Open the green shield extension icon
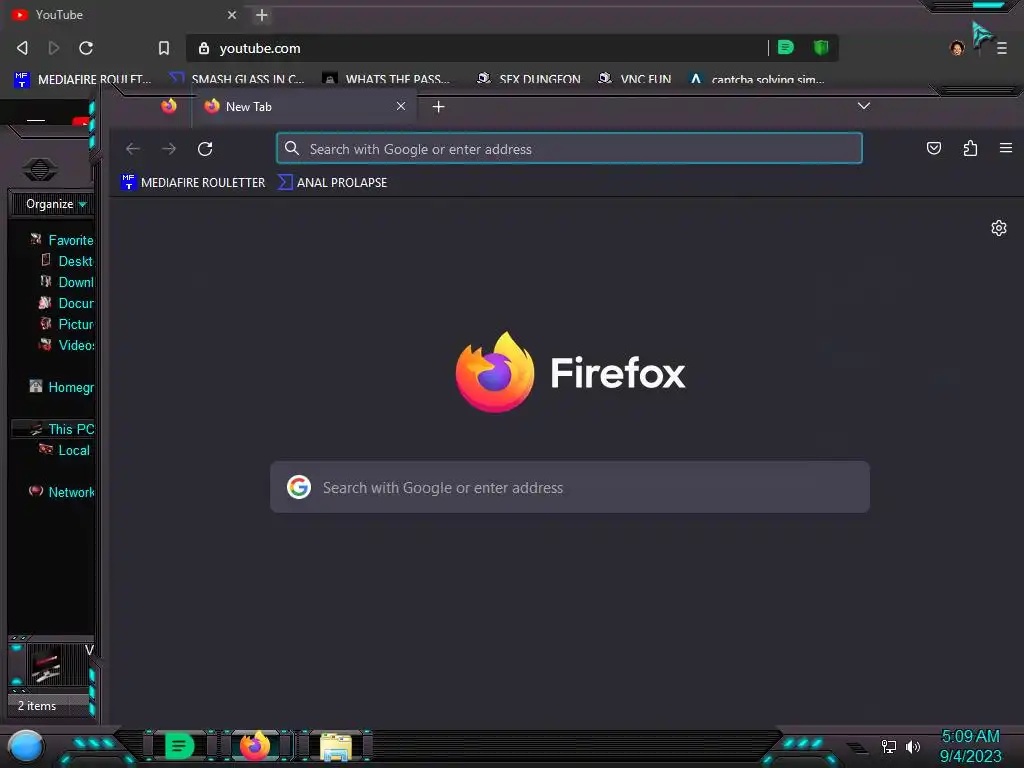This screenshot has height=768, width=1024. (821, 47)
